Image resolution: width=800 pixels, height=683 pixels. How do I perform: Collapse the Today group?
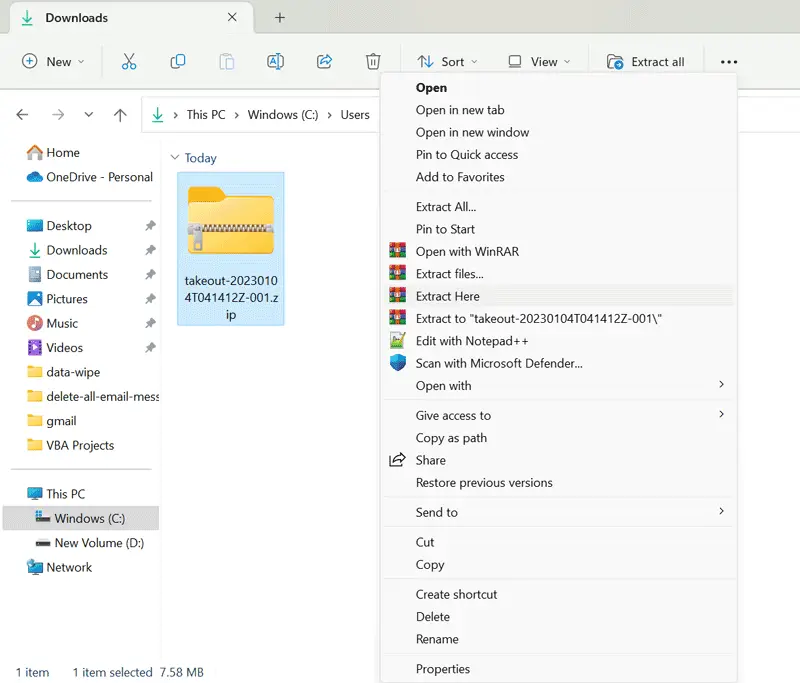(x=175, y=158)
